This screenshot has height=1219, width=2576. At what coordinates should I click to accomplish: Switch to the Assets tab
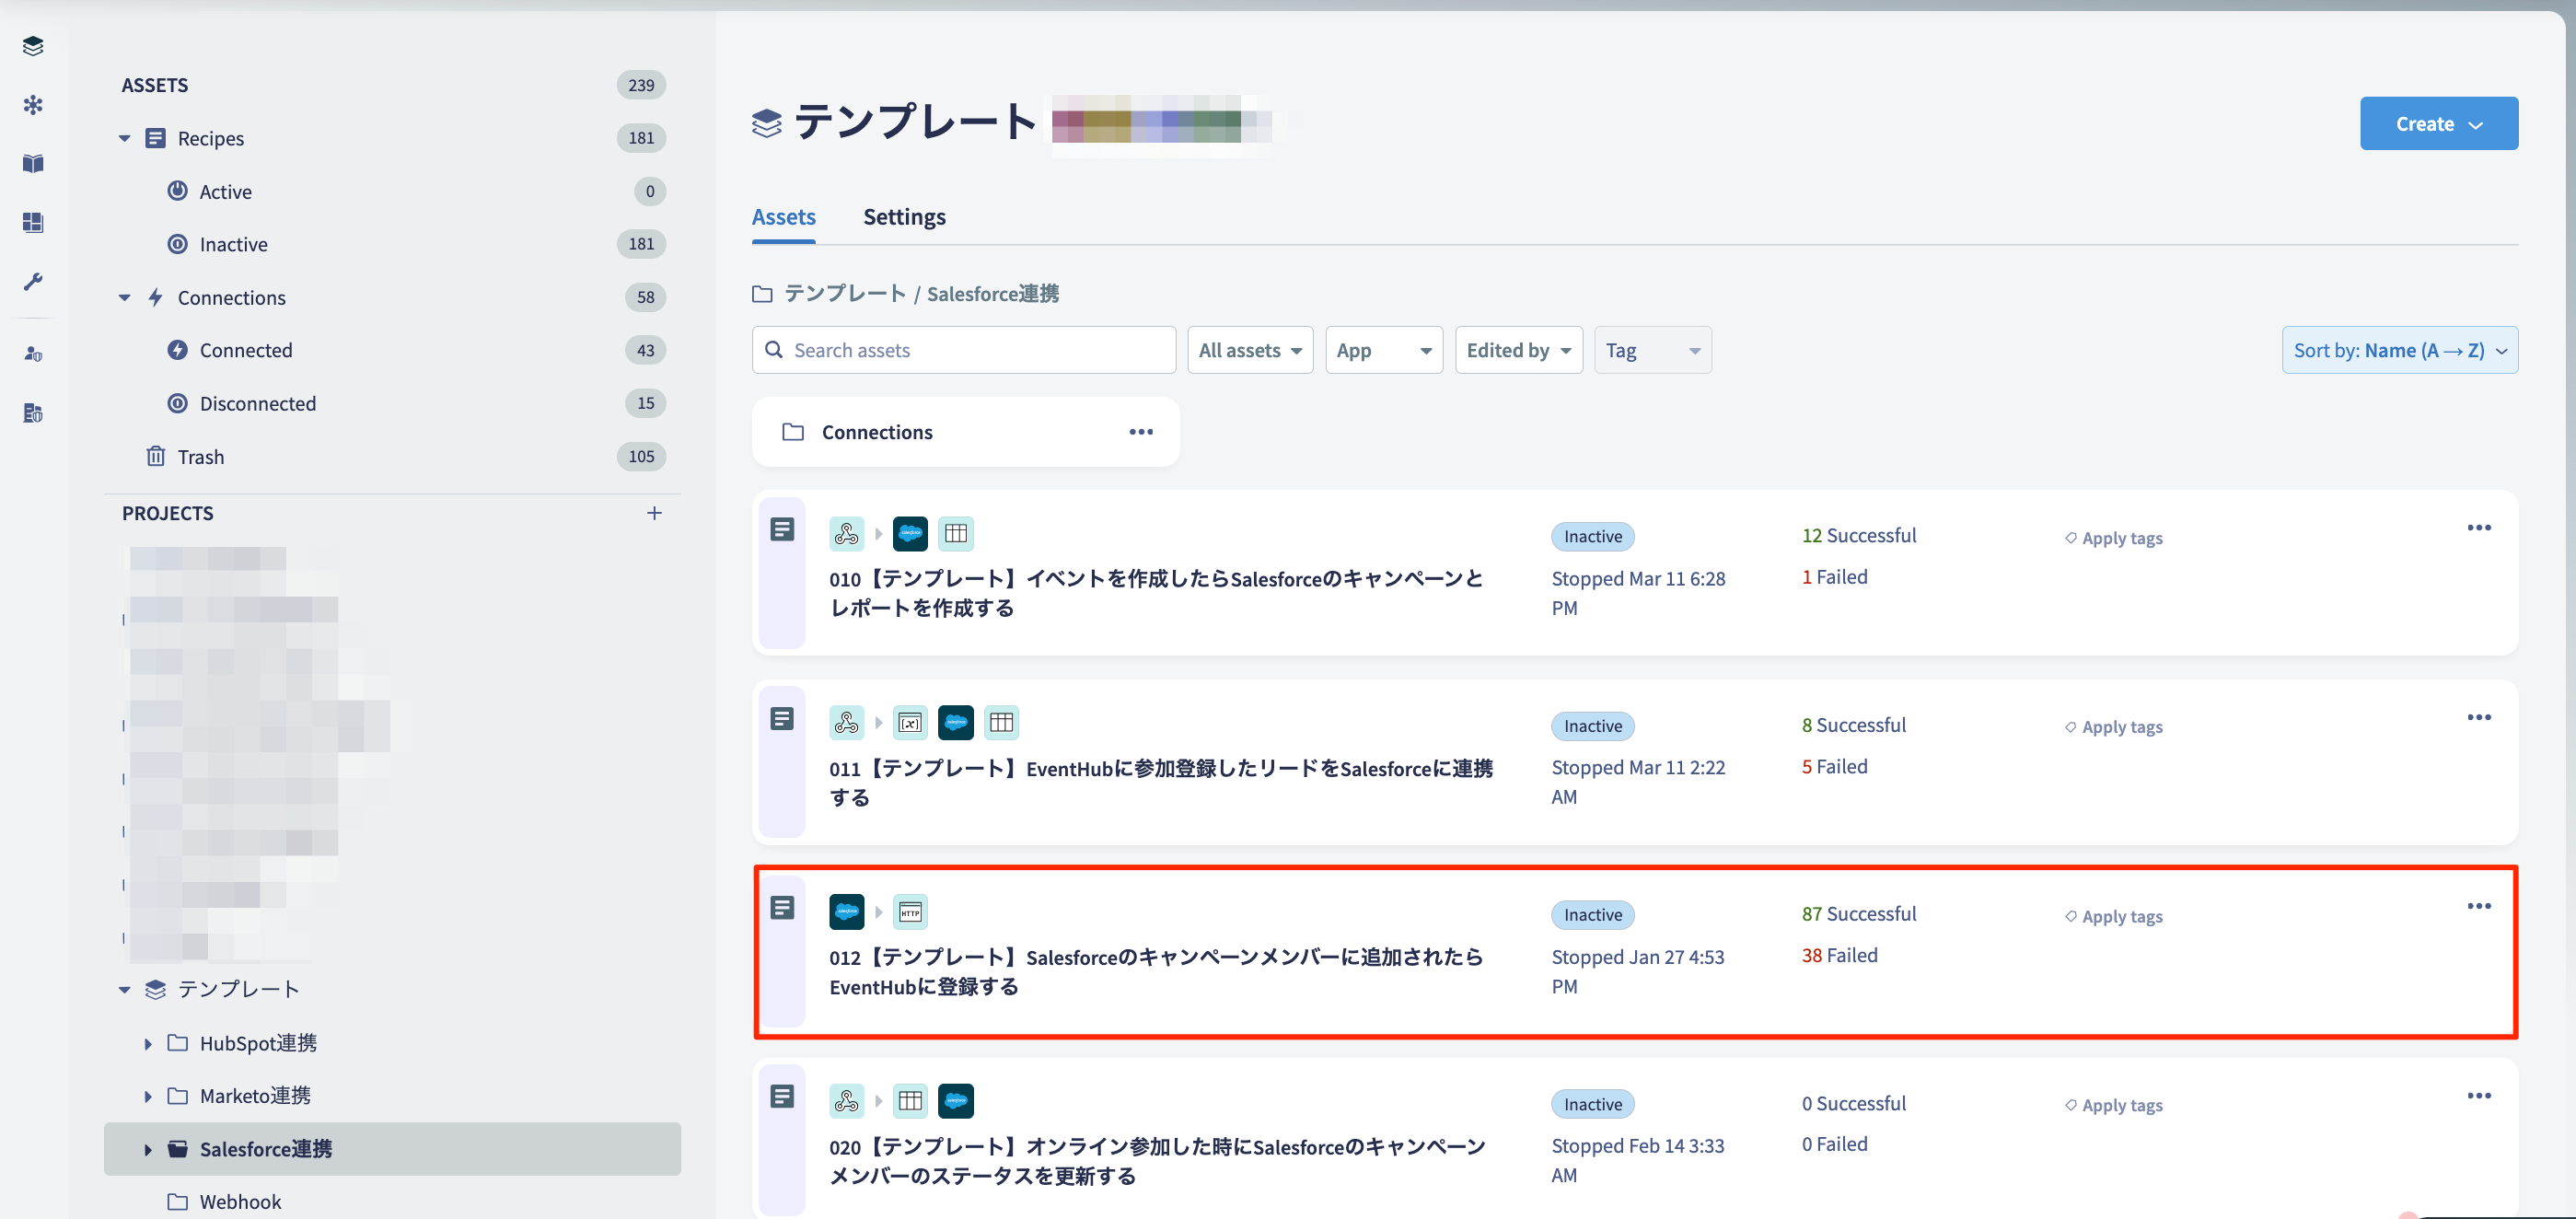pos(783,217)
